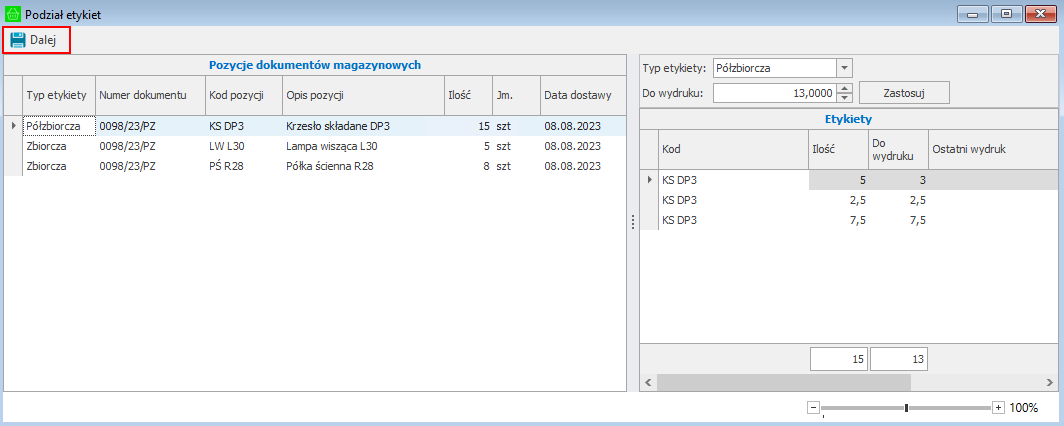Click left arrow of horizontal scrollbar

tap(648, 382)
